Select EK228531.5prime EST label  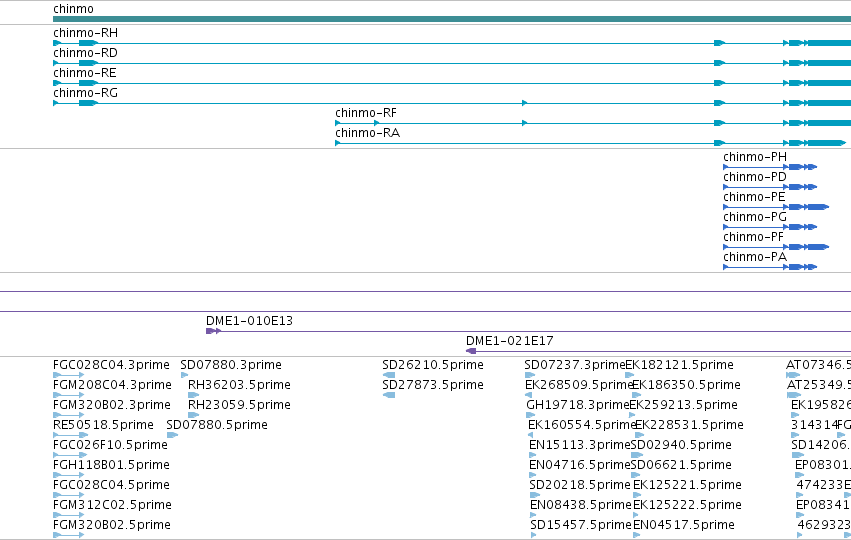pos(689,425)
